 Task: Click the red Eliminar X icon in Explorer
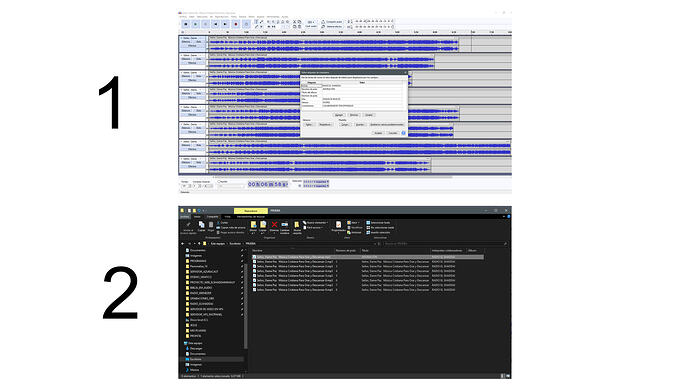tap(275, 224)
